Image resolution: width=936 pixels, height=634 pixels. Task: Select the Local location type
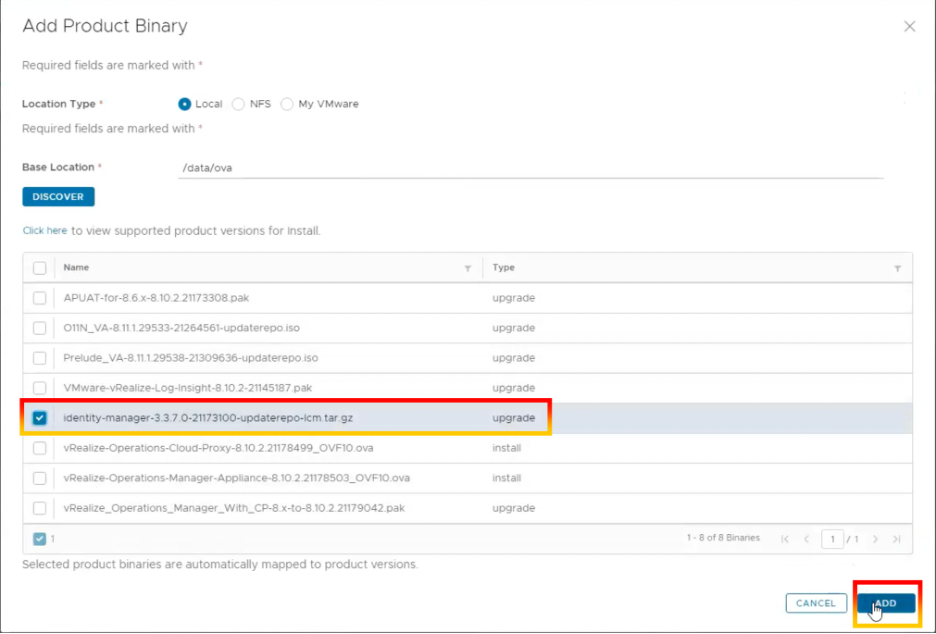click(185, 104)
